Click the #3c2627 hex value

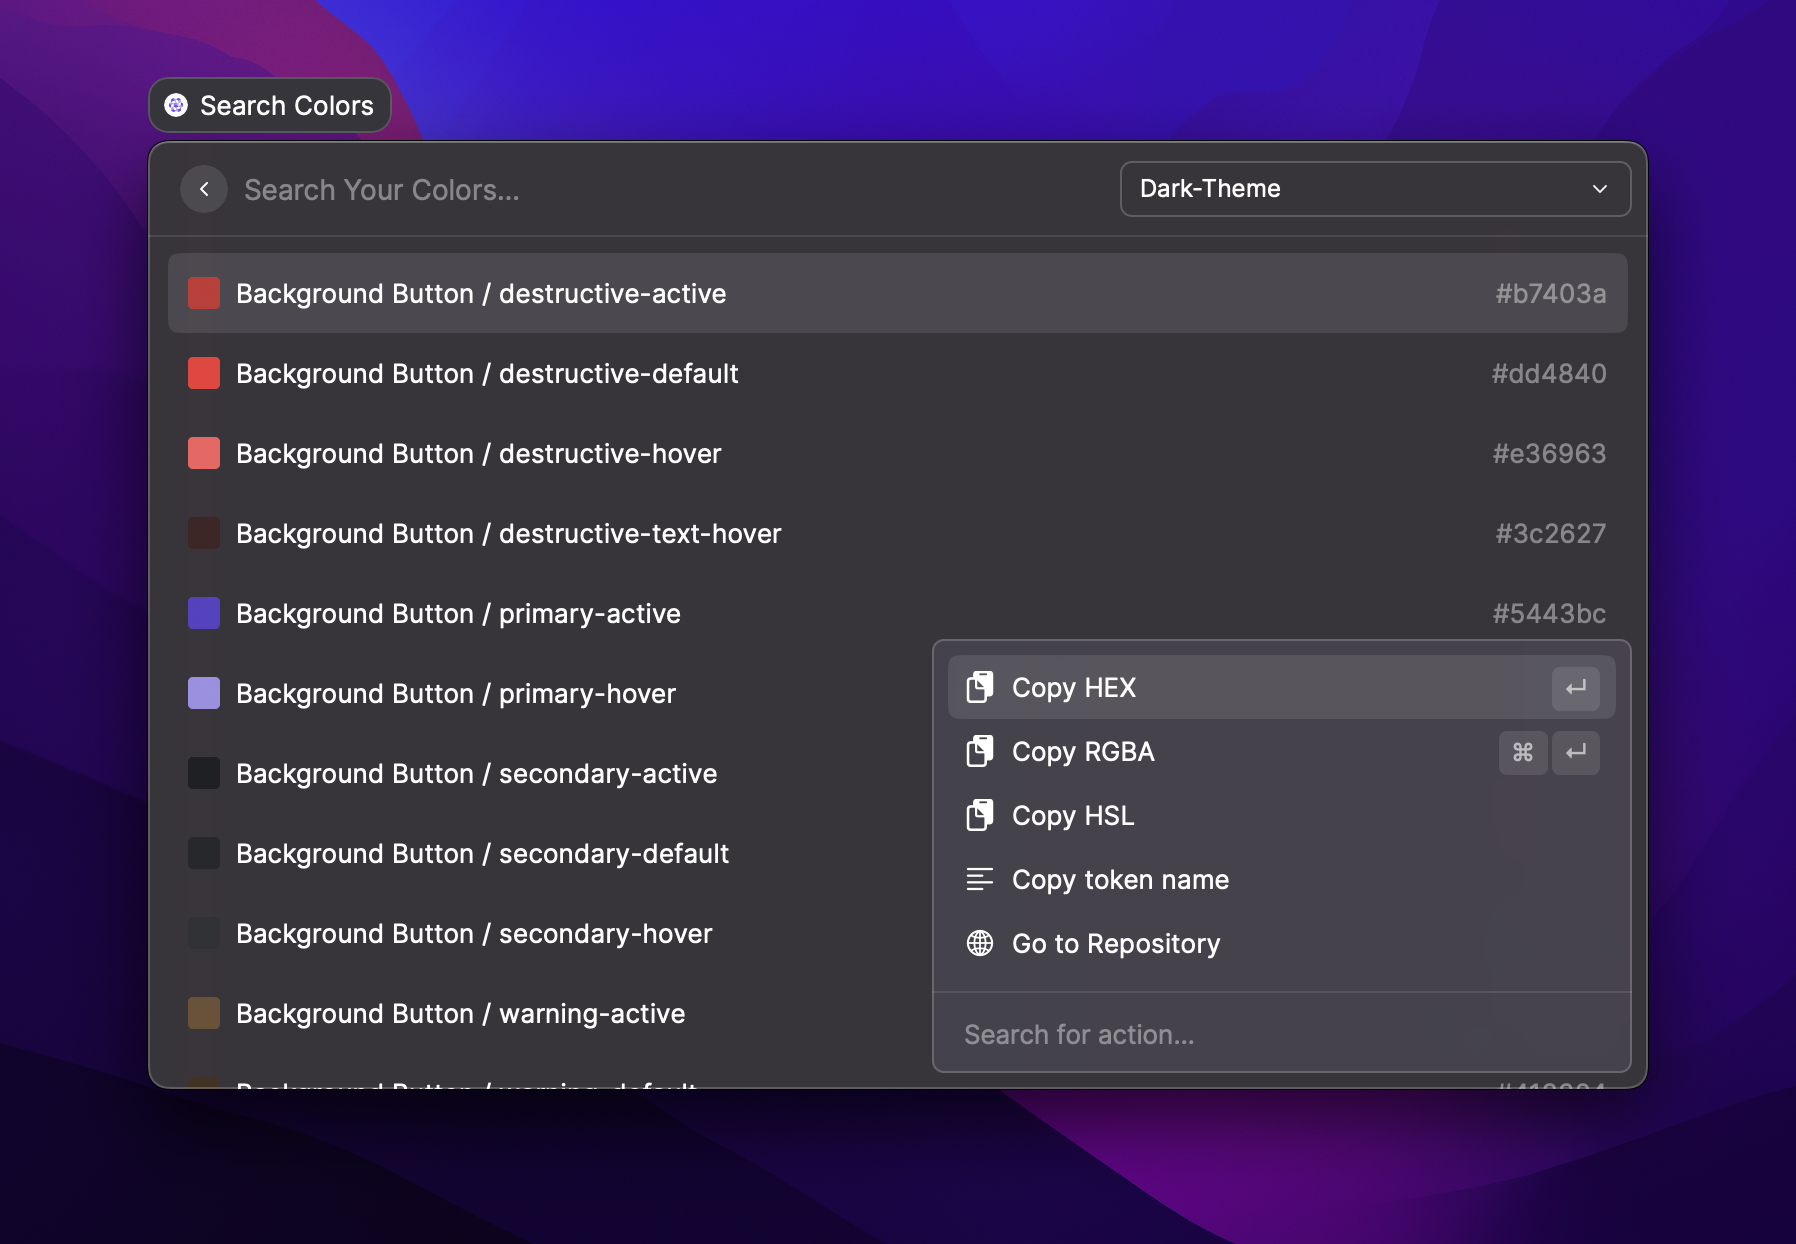pos(1550,534)
